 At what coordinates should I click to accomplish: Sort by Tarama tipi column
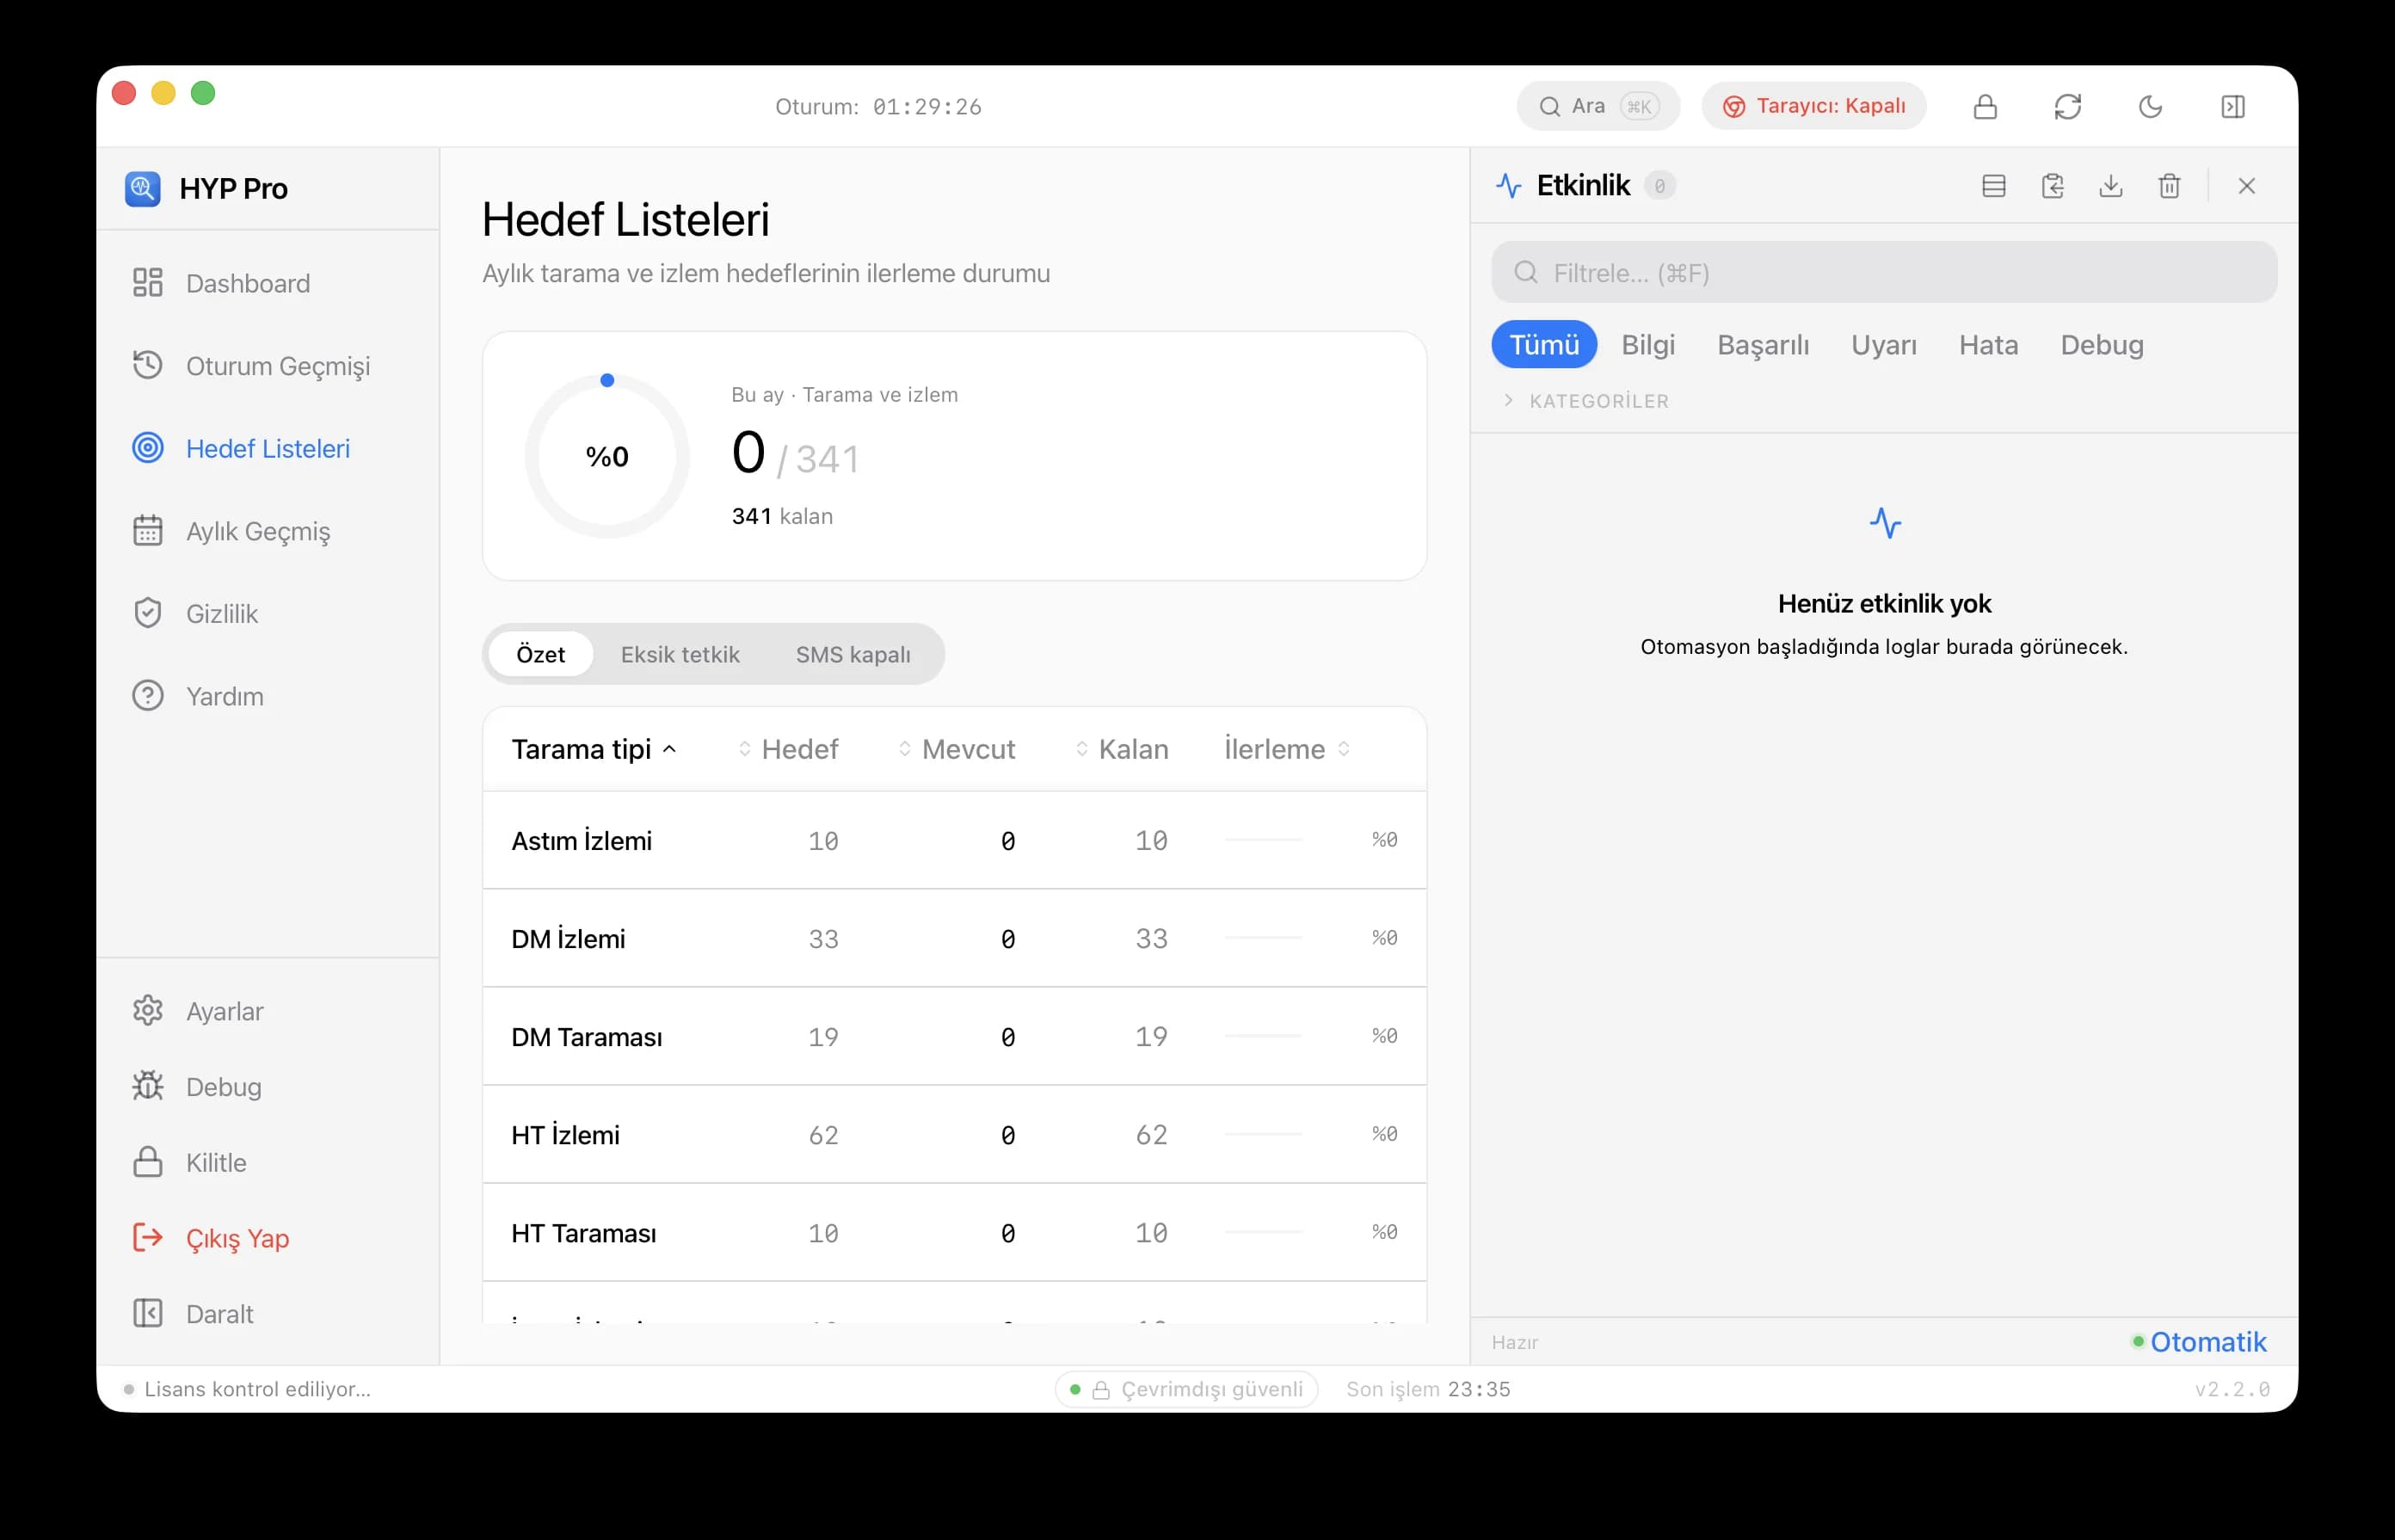coord(594,749)
